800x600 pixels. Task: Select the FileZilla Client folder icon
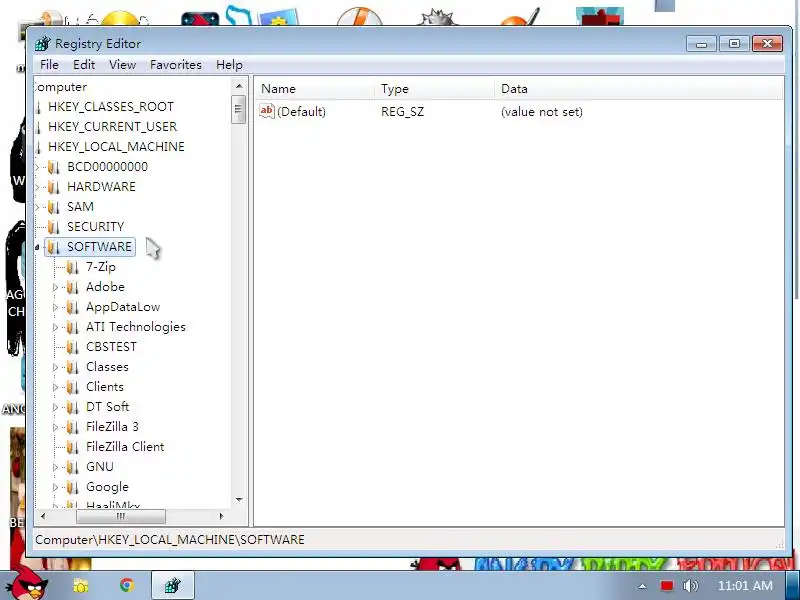(x=72, y=447)
